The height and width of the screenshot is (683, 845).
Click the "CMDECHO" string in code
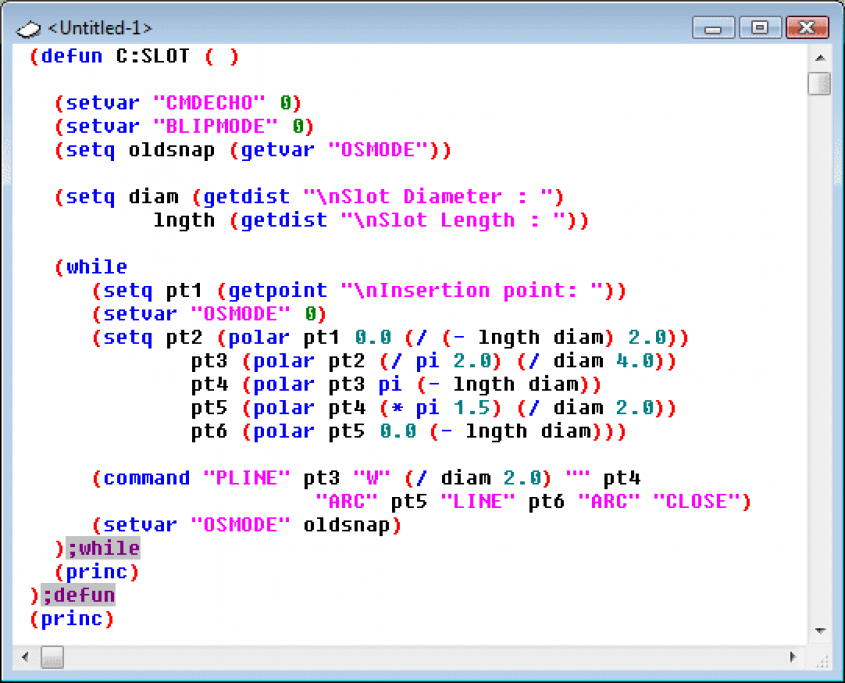click(x=209, y=102)
